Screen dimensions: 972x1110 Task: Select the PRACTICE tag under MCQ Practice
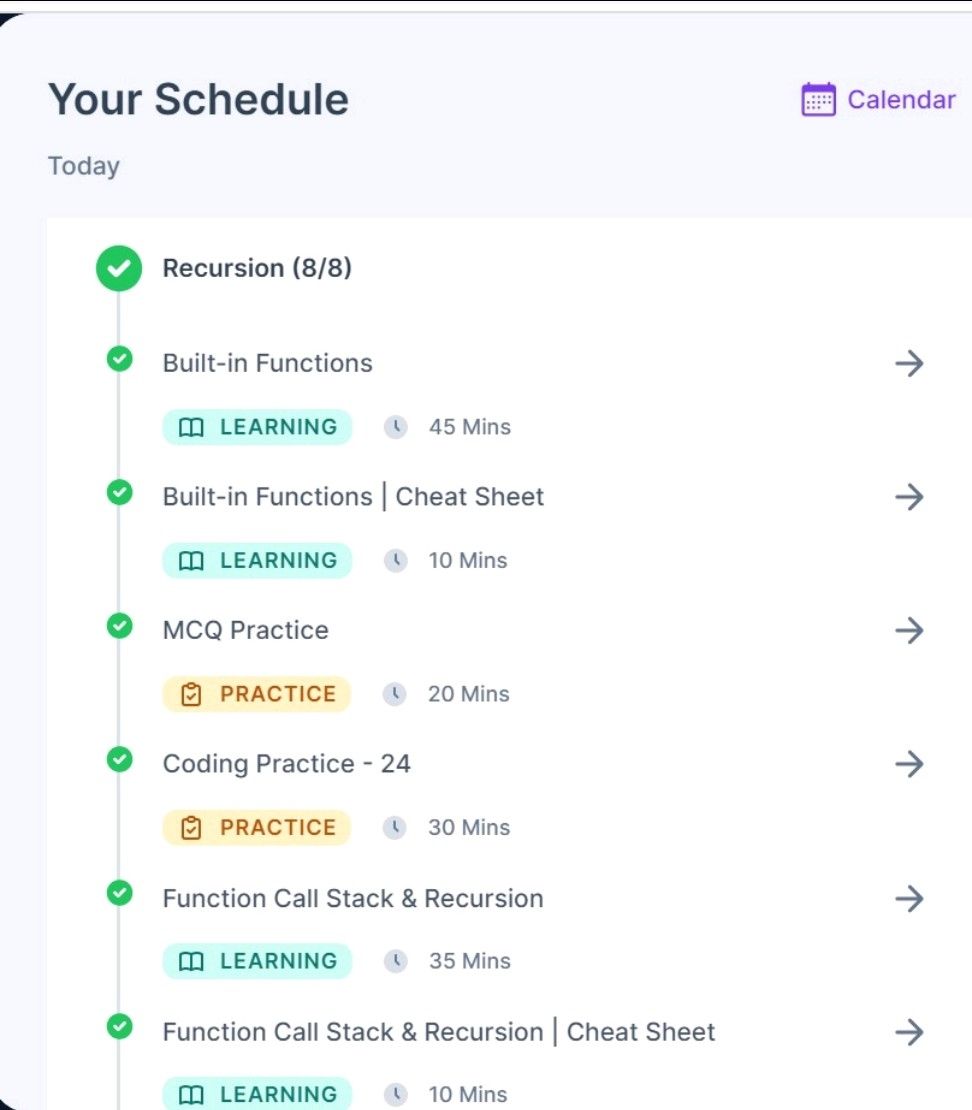257,694
